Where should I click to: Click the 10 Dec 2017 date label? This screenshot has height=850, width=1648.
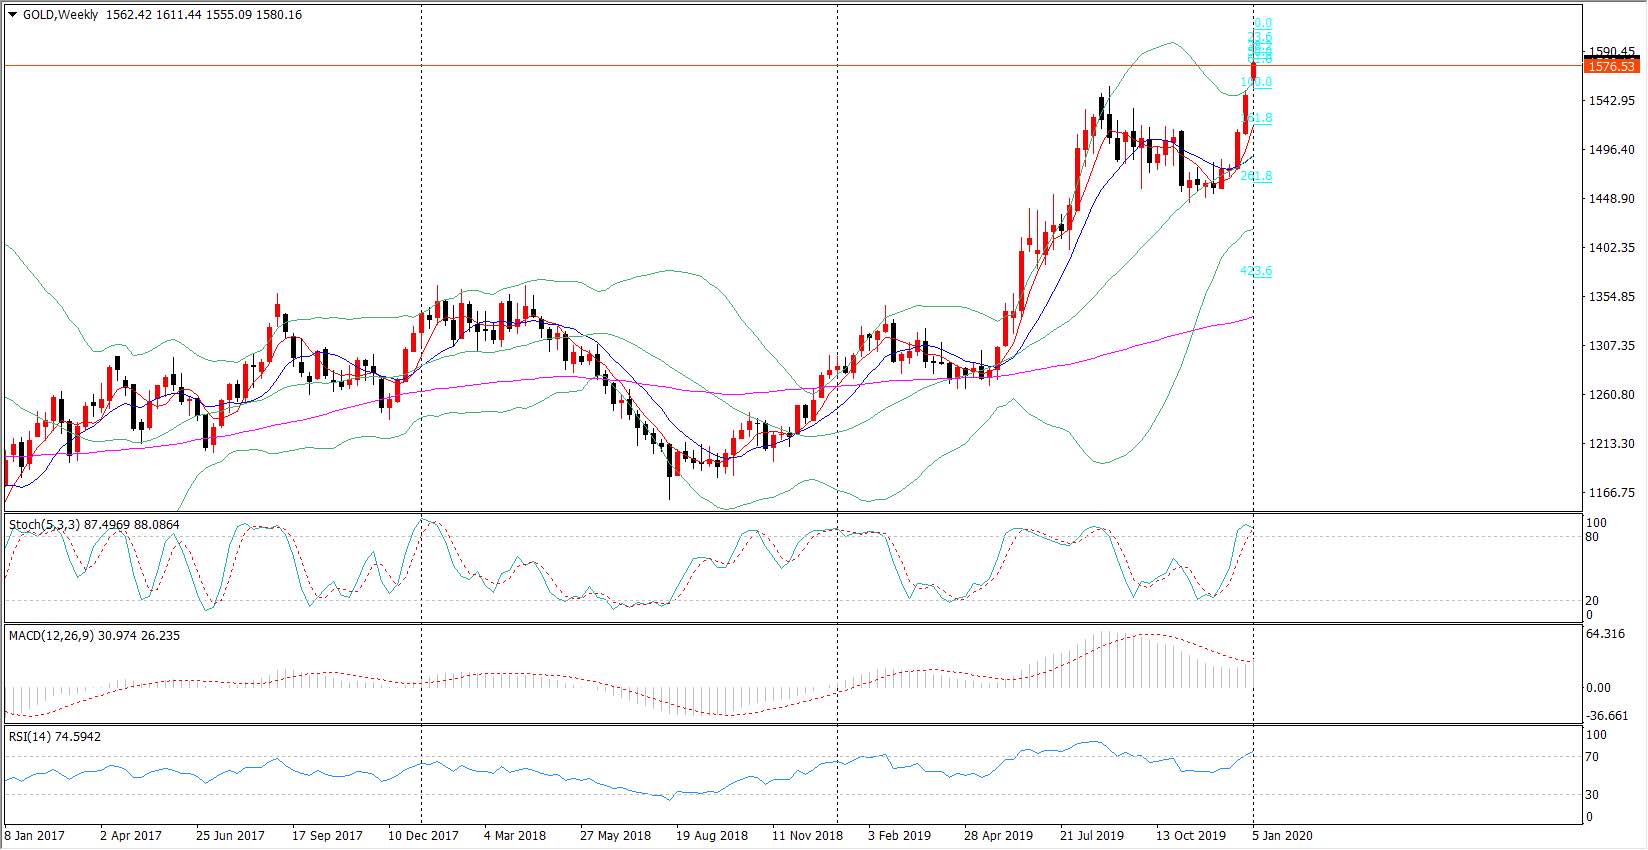tap(423, 835)
